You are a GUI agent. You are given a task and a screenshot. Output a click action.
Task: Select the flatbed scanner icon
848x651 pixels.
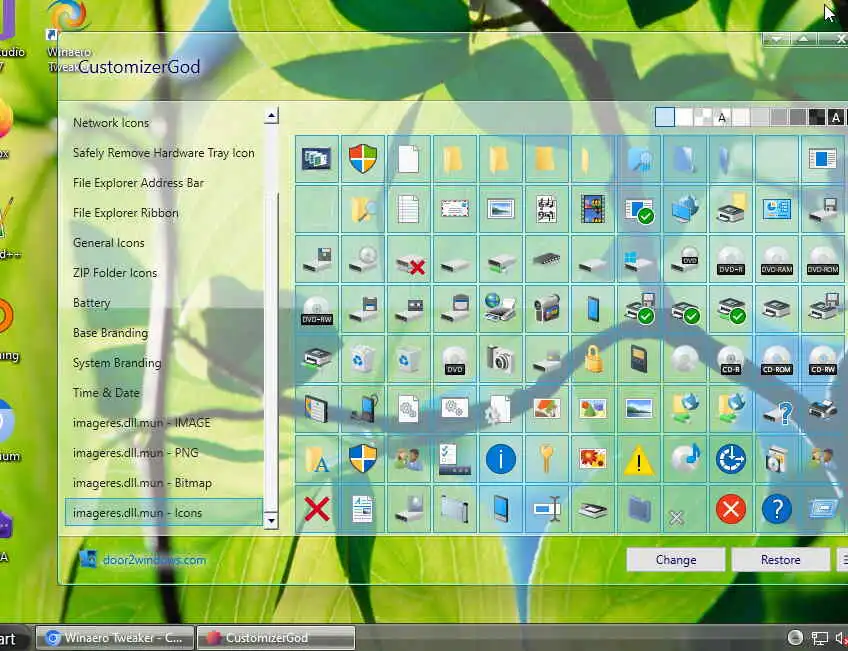tap(593, 509)
